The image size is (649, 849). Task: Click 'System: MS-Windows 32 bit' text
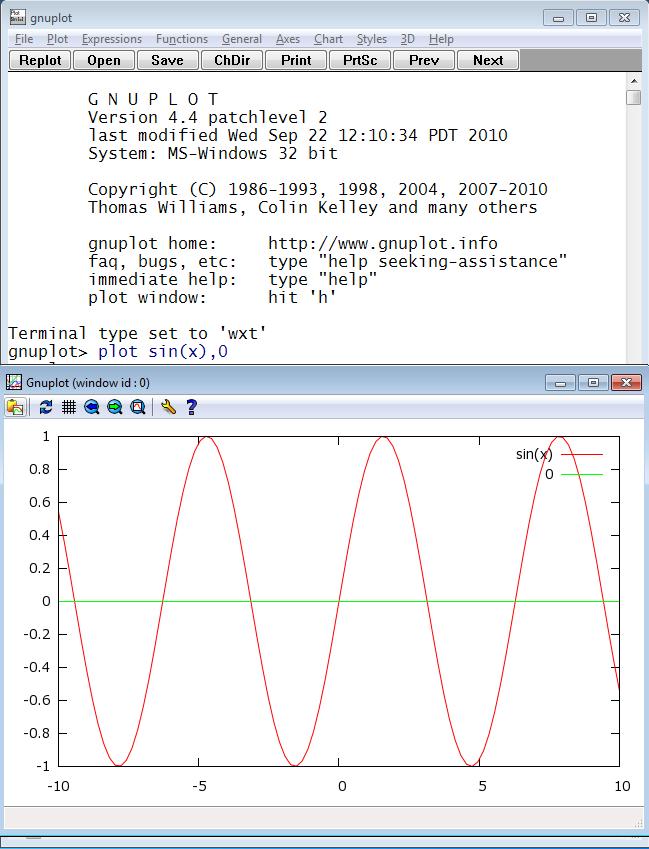[213, 154]
